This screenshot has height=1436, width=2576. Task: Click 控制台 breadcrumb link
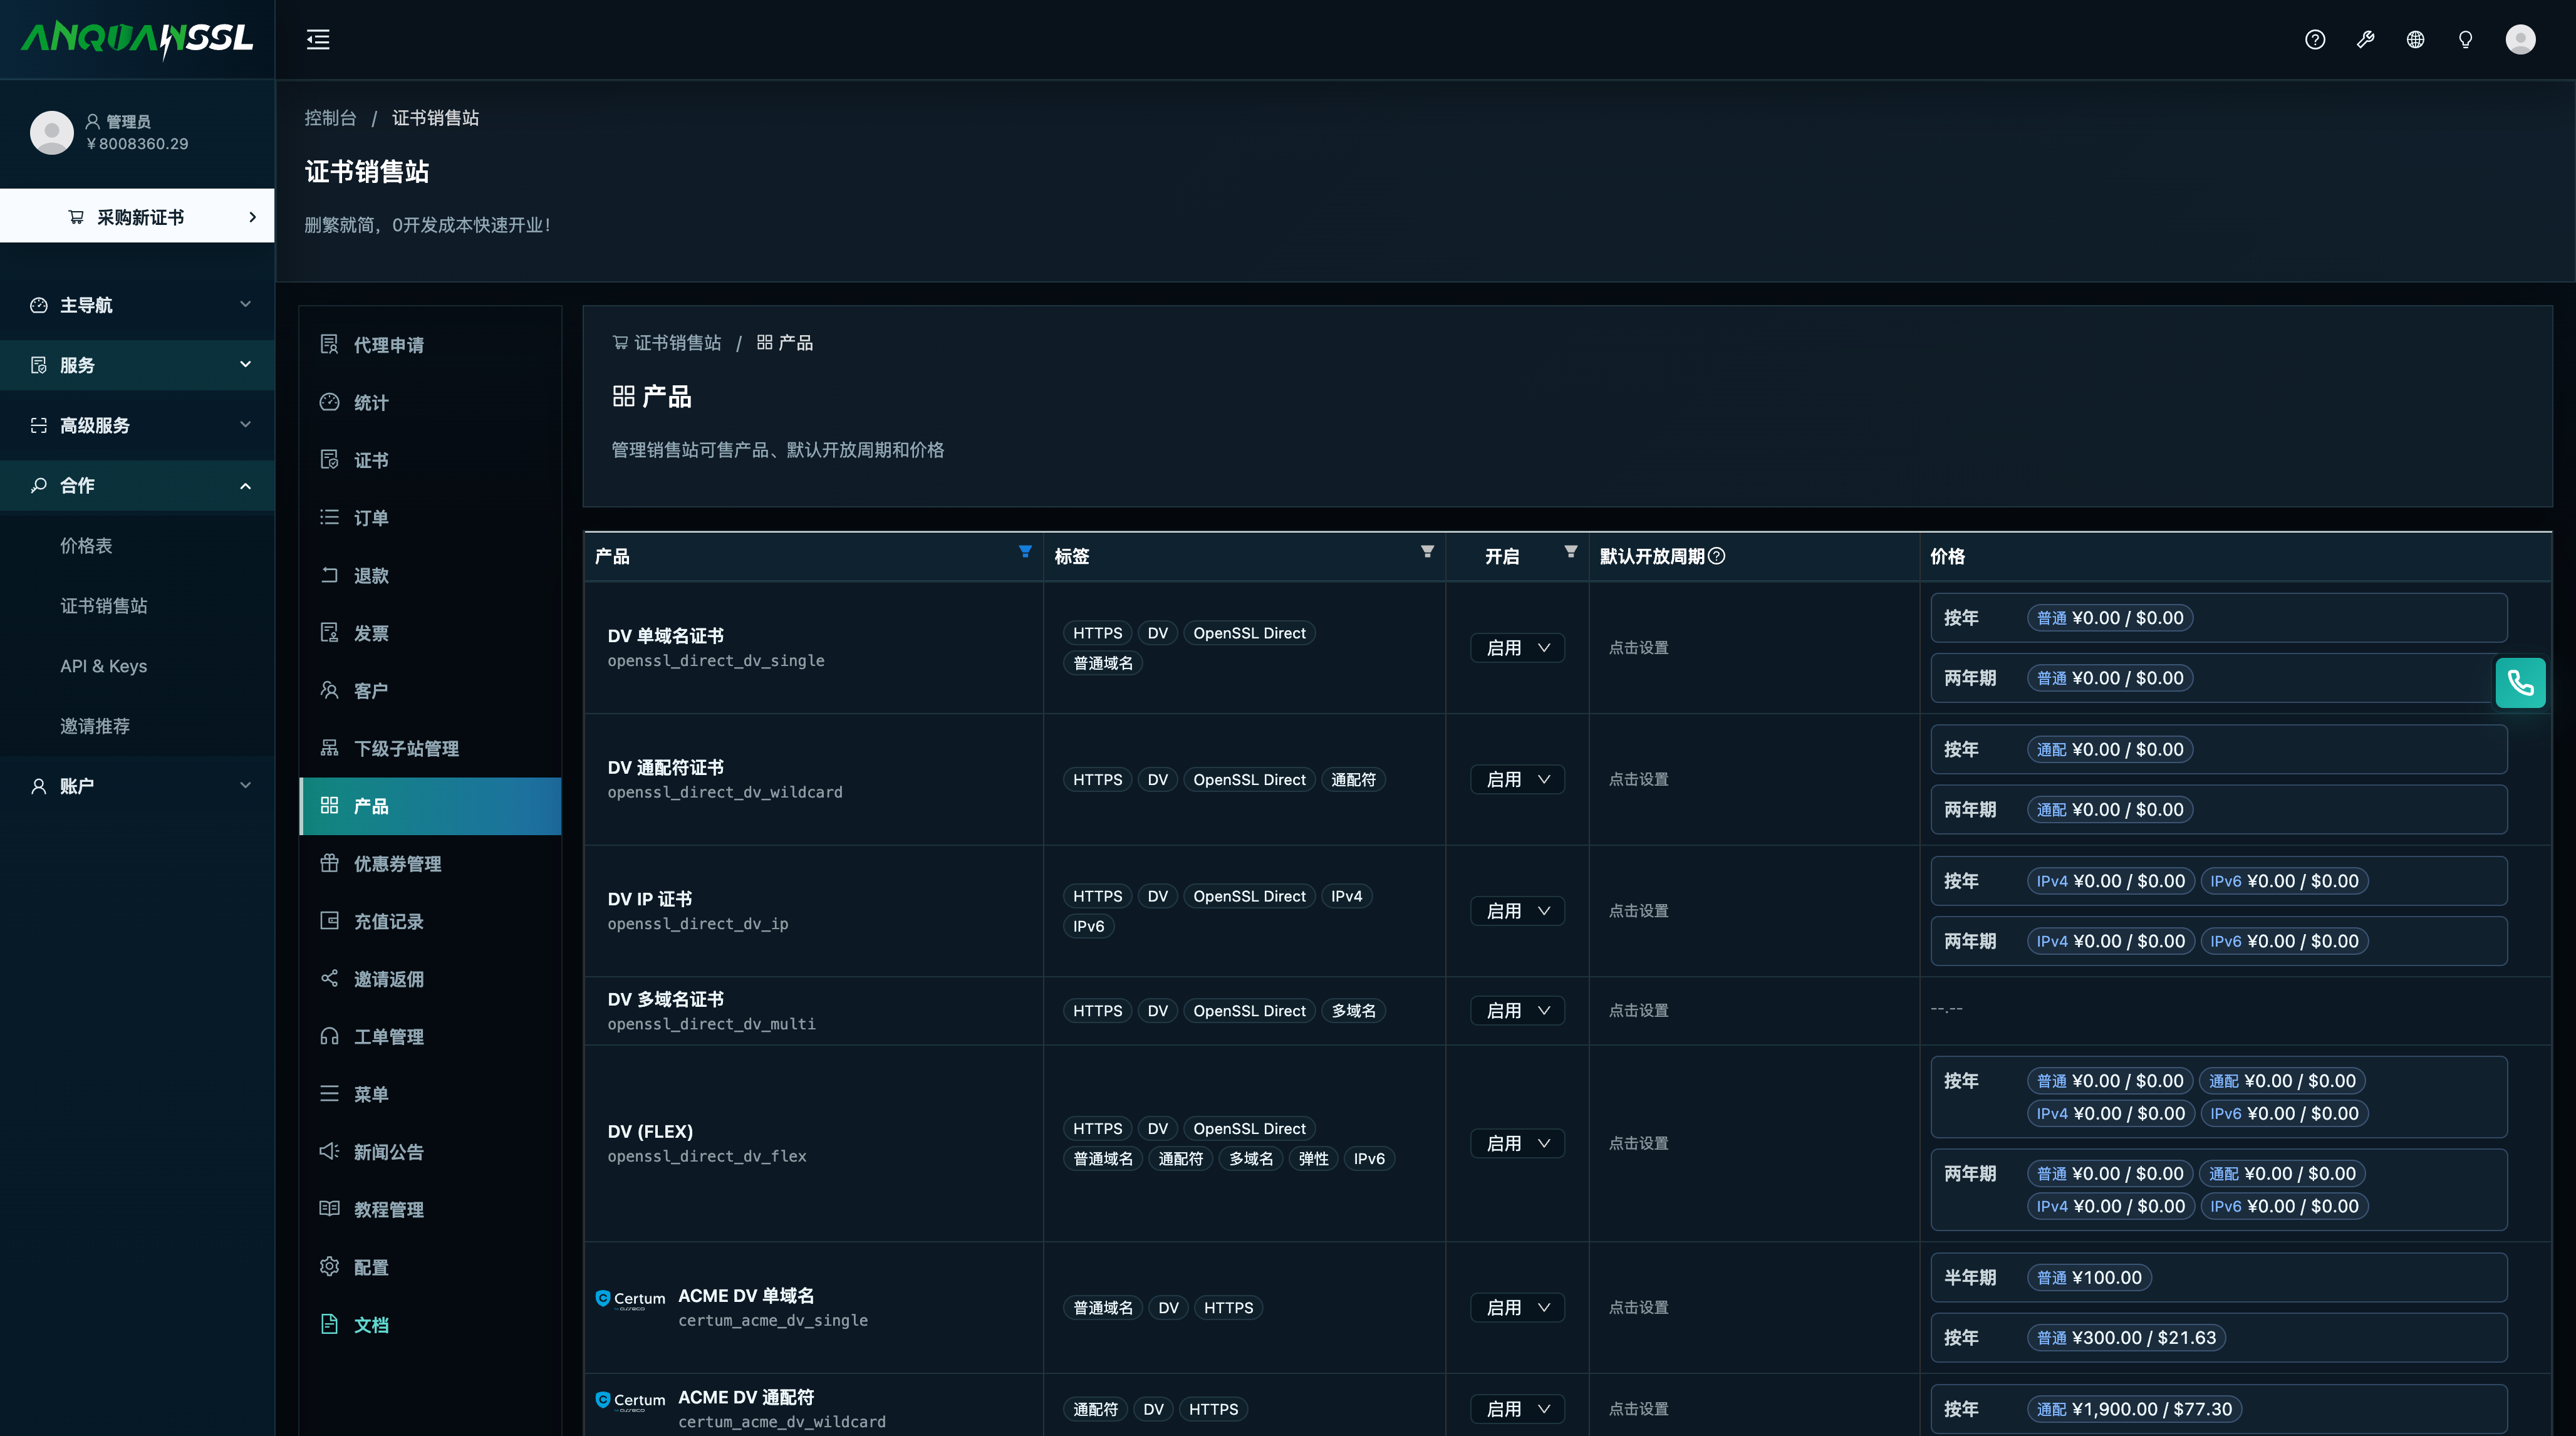coord(330,118)
